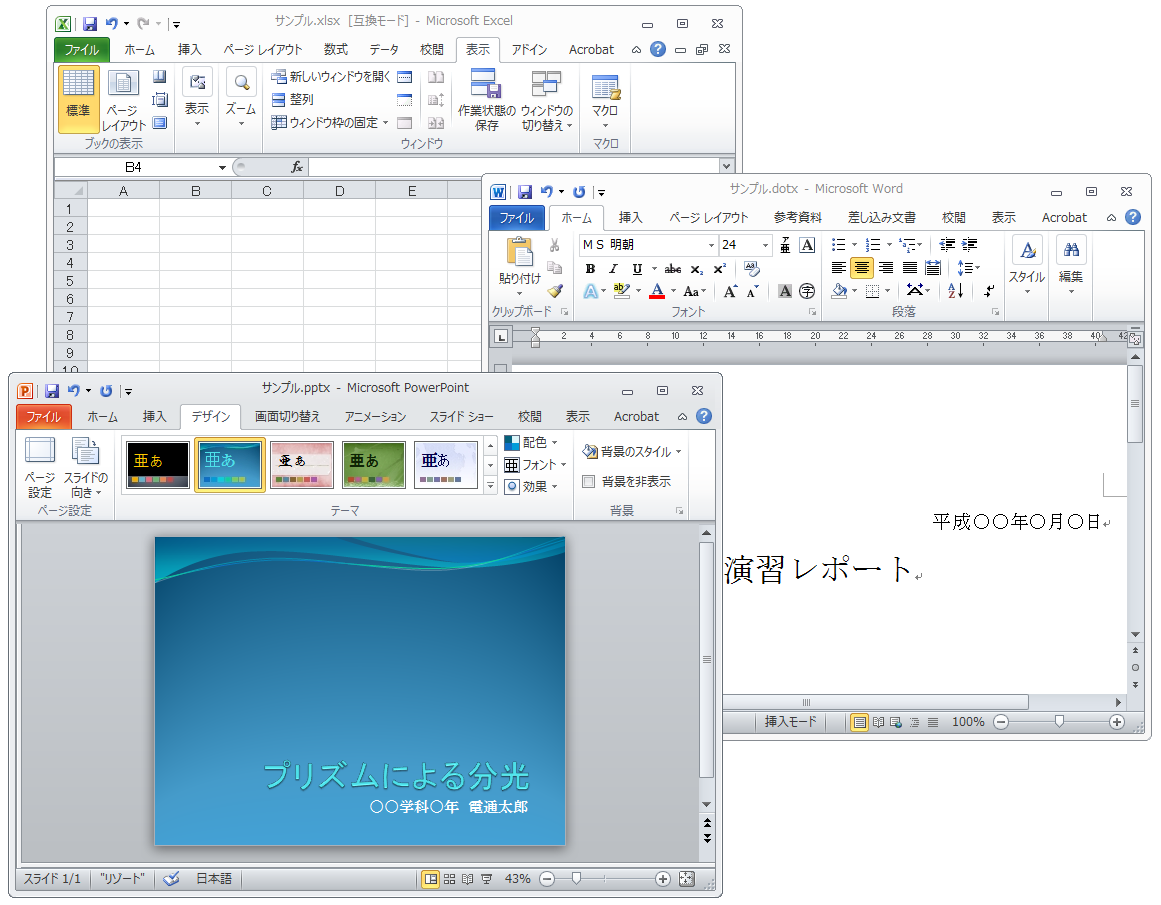Expand PowerPoint theme gallery more arrow
Viewport: 1161px width, 905px height.
click(x=490, y=487)
